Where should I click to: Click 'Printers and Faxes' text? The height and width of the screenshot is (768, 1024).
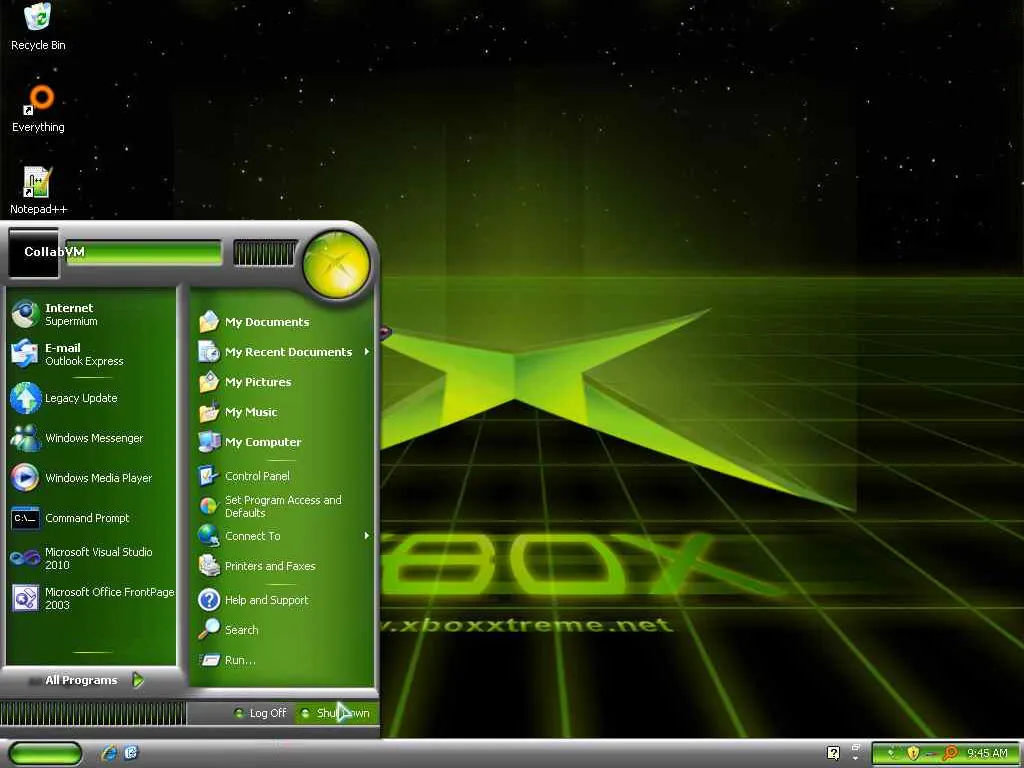pos(270,566)
